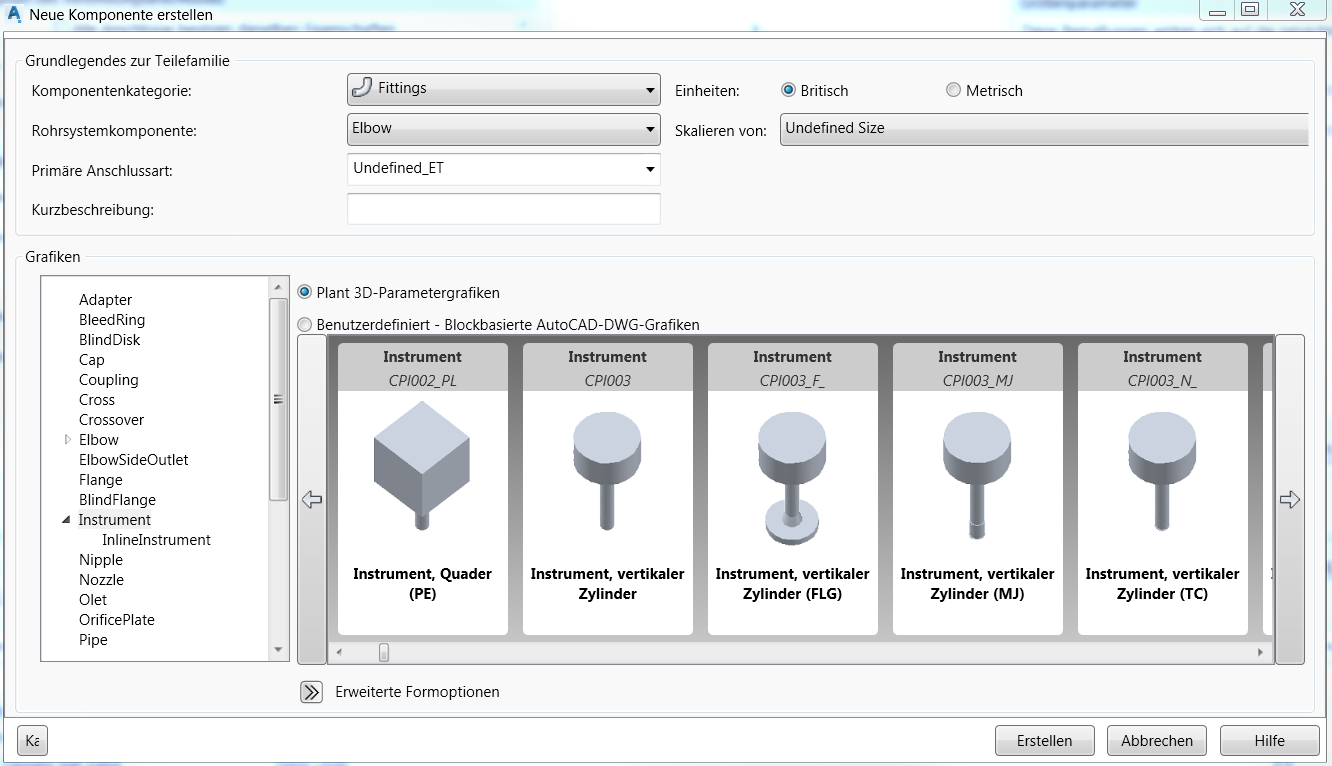Viewport: 1332px width, 766px height.
Task: Select Instrument in the graphics tree
Action: click(x=115, y=520)
